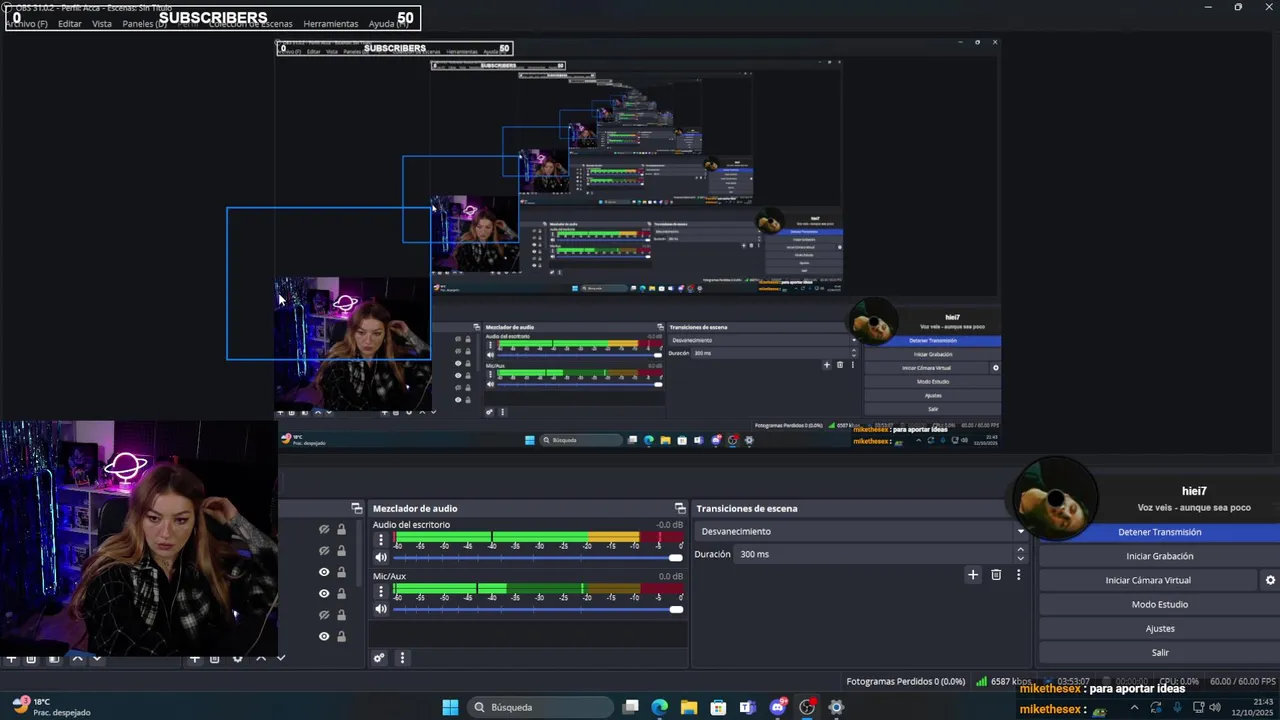Open Discord from the taskbar
Image resolution: width=1280 pixels, height=720 pixels.
click(778, 707)
